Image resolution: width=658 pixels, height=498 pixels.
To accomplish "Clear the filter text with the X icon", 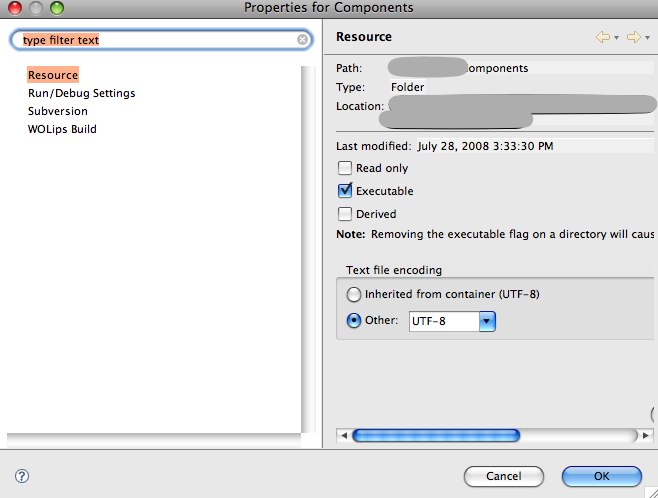I will click(x=303, y=40).
